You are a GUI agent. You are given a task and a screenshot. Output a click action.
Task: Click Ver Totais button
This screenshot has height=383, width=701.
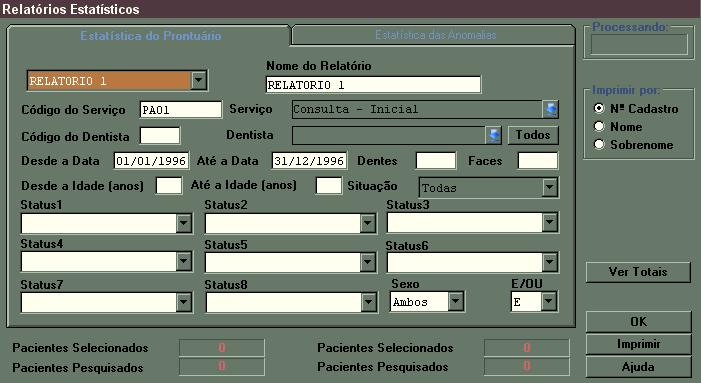pos(638,272)
